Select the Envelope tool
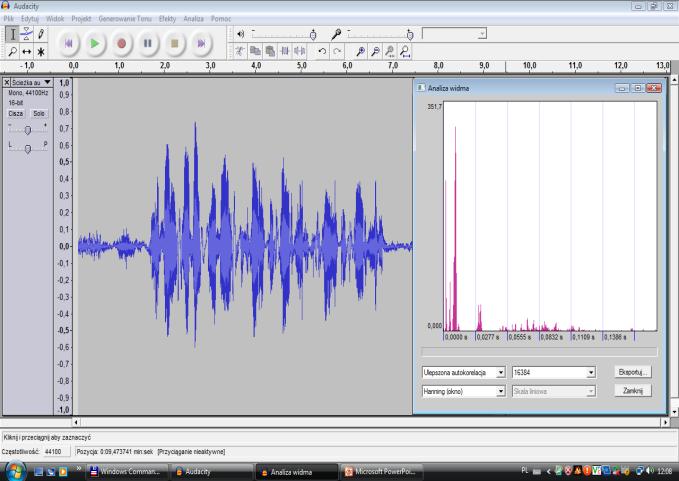This screenshot has width=679, height=481. pos(26,34)
